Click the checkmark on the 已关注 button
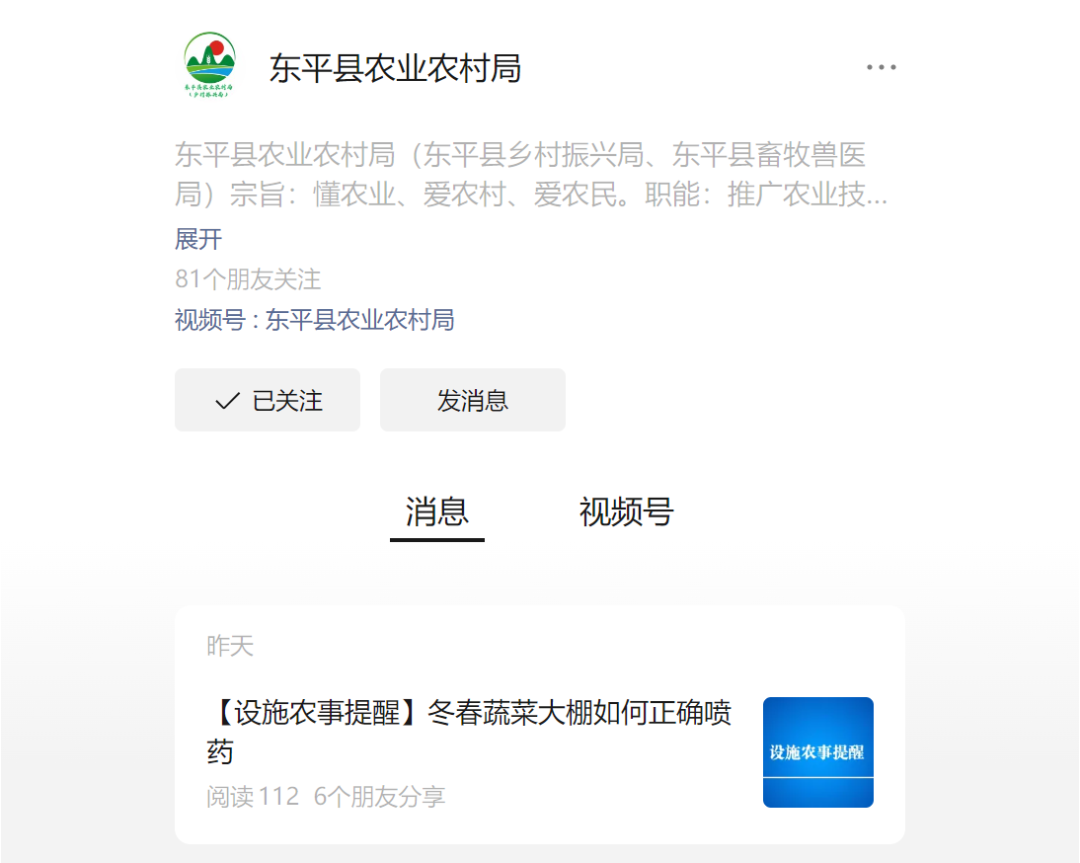1080x863 pixels. (227, 400)
